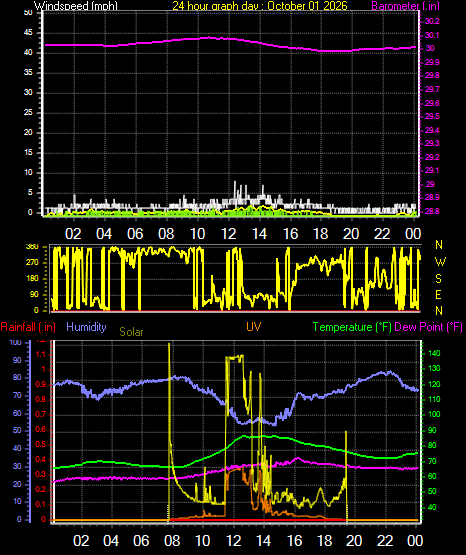Click the UV legend label
The image size is (466, 555).
click(254, 327)
